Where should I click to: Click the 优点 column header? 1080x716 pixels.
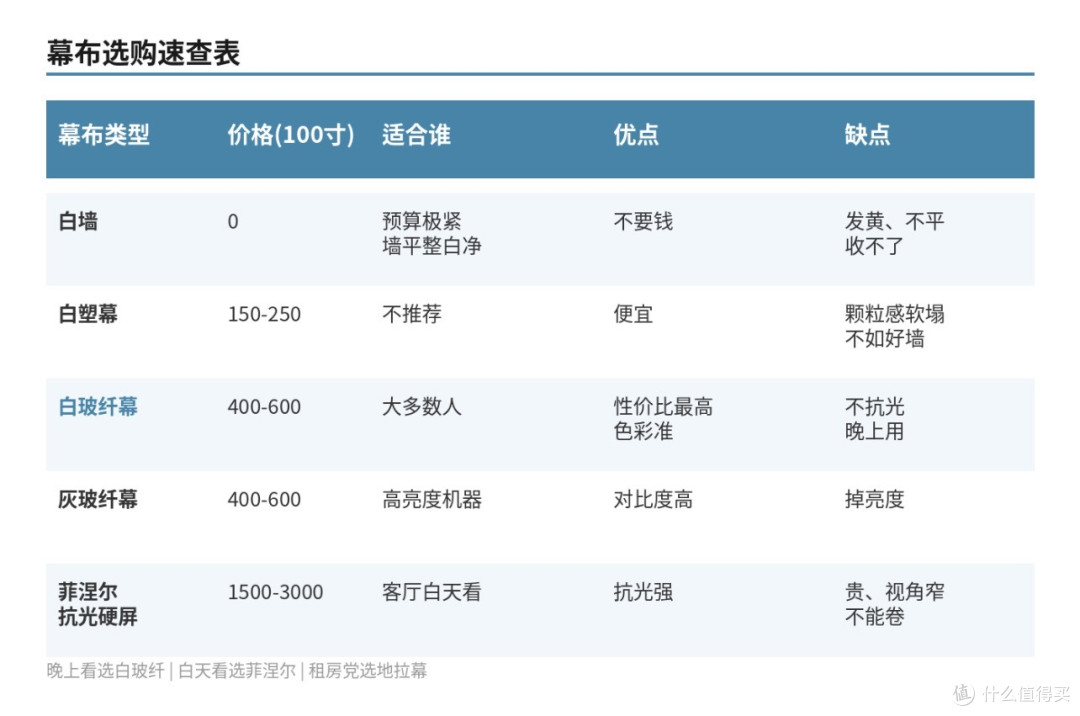[x=636, y=134]
